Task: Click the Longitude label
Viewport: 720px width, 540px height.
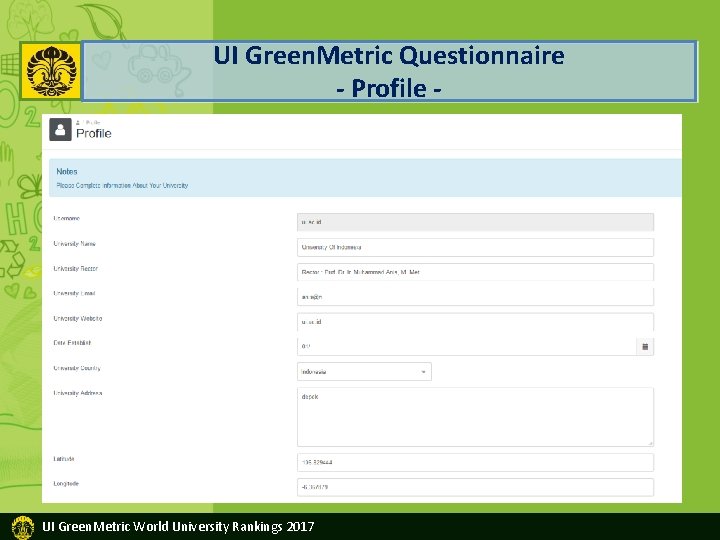Action: pos(66,484)
